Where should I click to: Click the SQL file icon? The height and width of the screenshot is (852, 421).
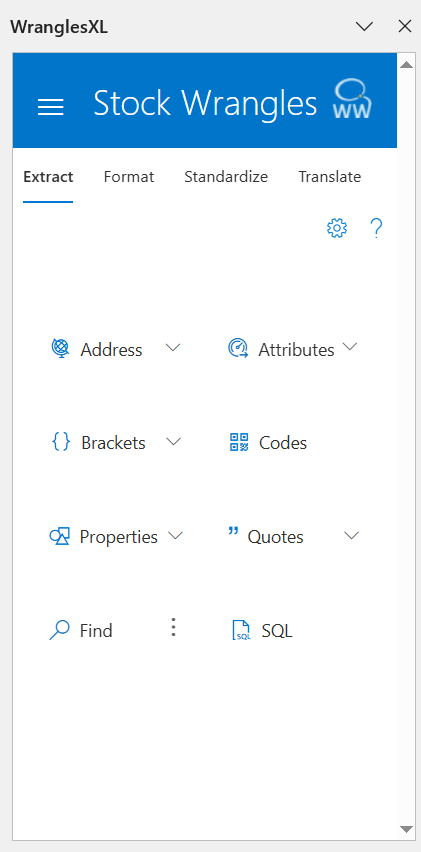pyautogui.click(x=241, y=630)
